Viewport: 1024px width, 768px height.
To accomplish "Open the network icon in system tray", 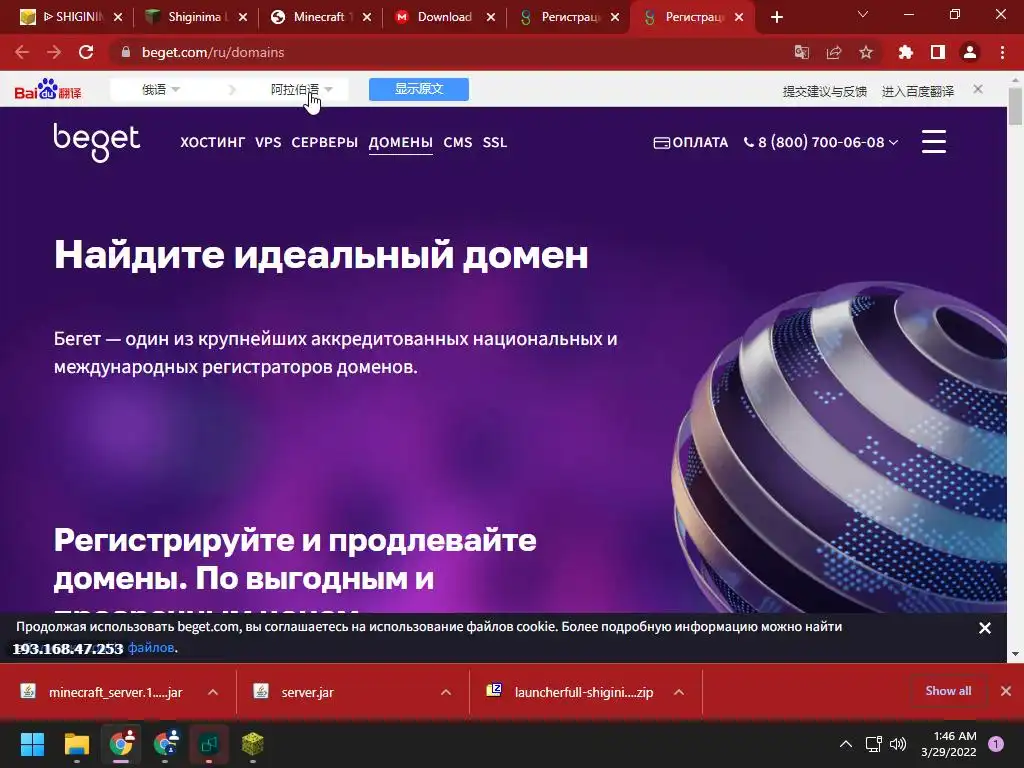I will coord(873,744).
